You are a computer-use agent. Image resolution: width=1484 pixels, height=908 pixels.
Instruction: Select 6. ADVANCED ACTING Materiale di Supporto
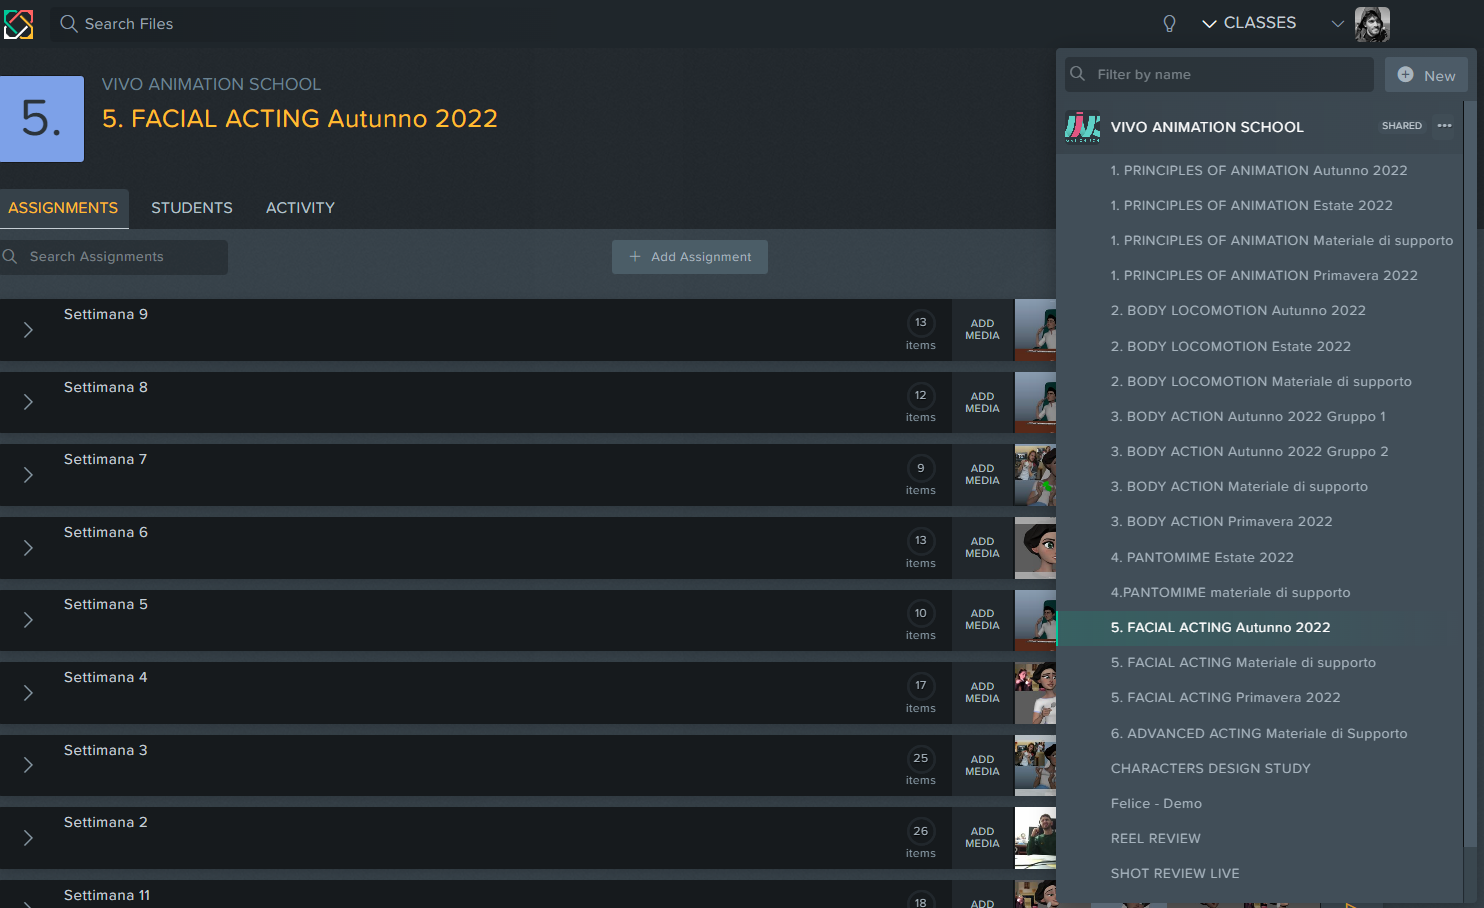click(1259, 734)
